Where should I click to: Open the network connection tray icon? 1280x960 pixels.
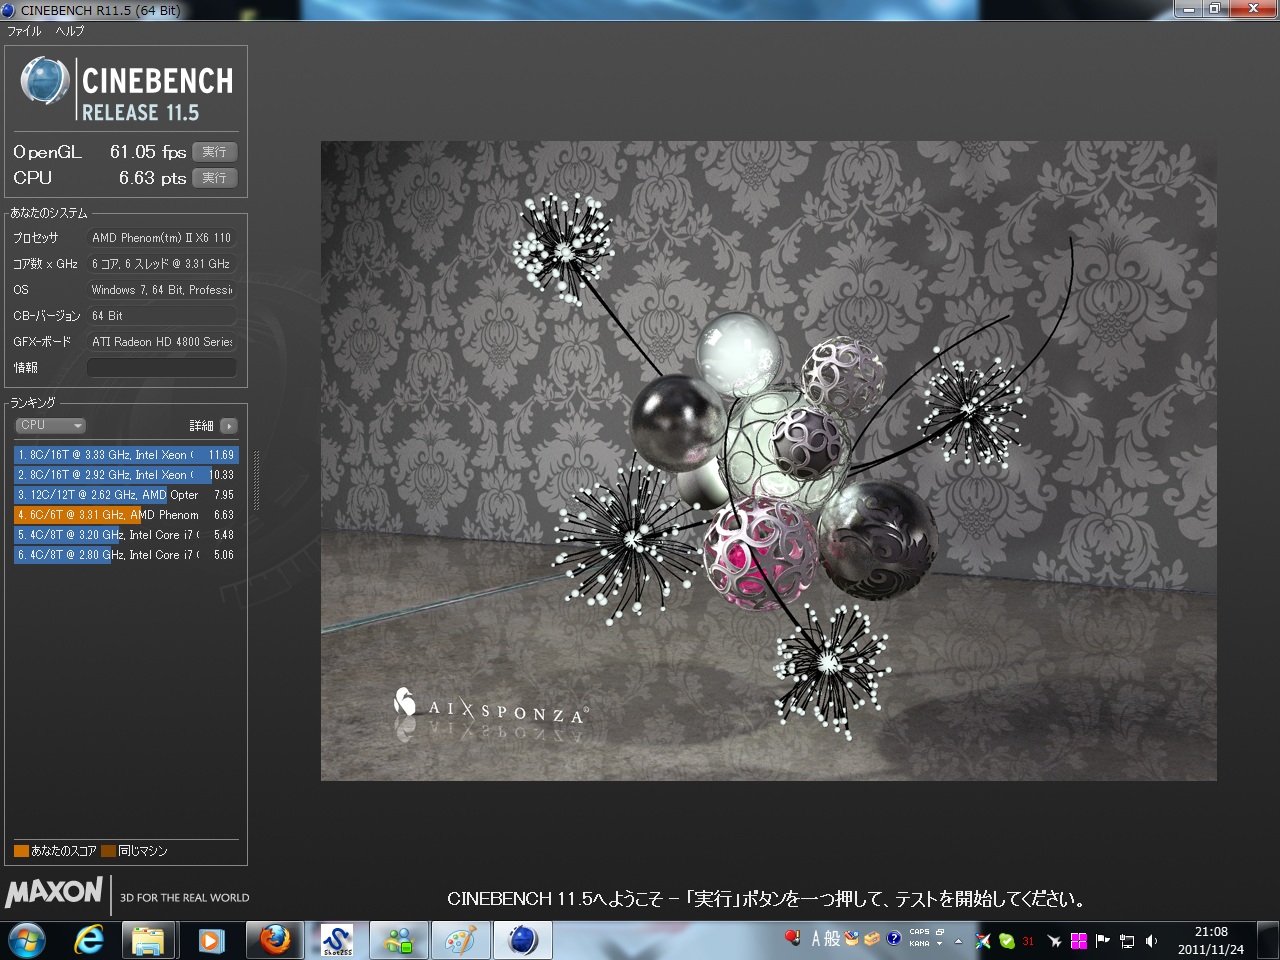coord(1127,941)
